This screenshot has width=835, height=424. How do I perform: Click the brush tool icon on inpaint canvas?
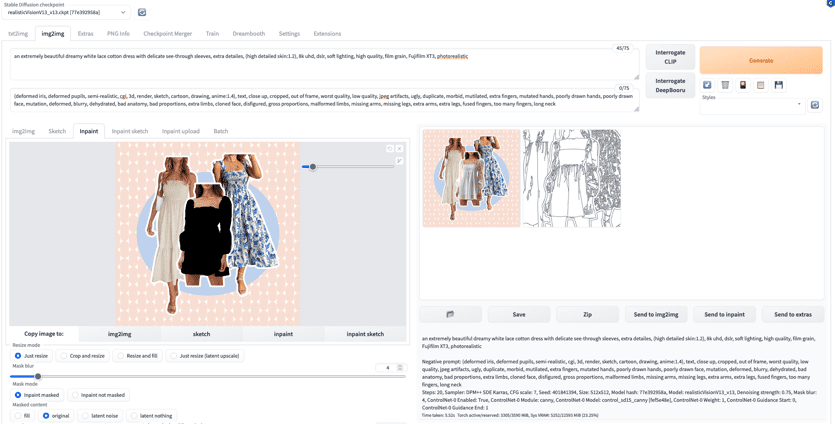(x=399, y=161)
